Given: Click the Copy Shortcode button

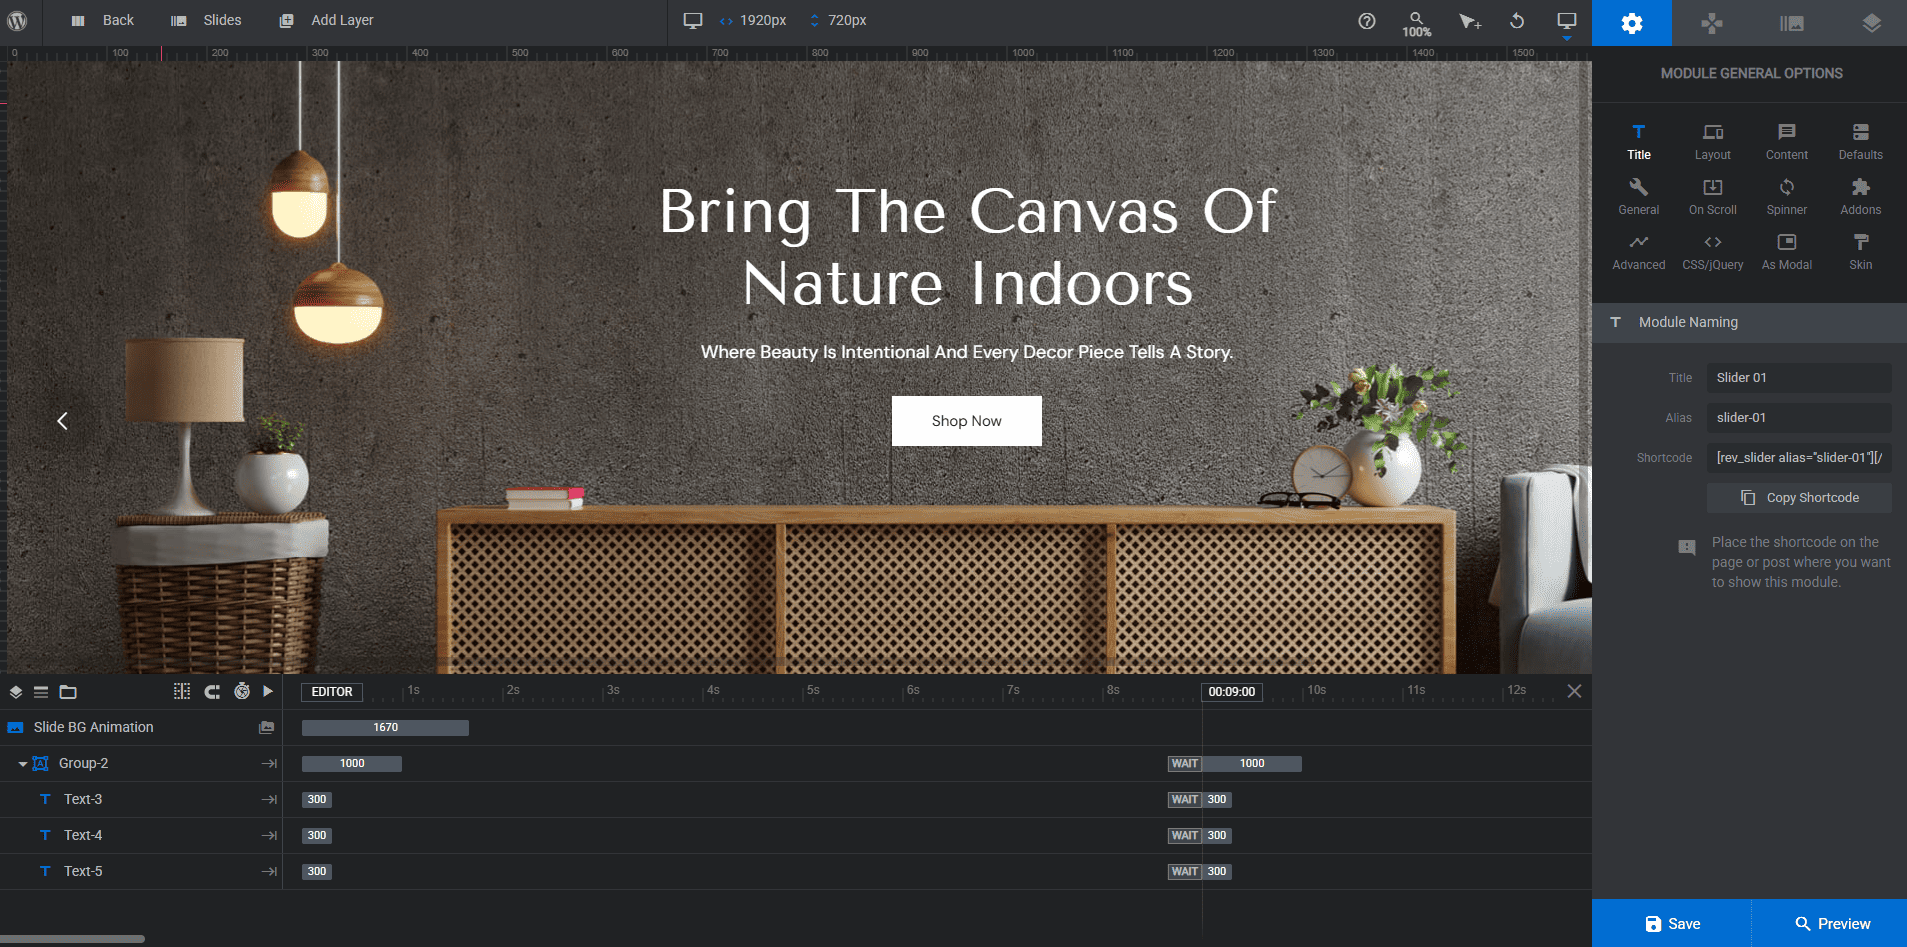Looking at the screenshot, I should 1799,498.
